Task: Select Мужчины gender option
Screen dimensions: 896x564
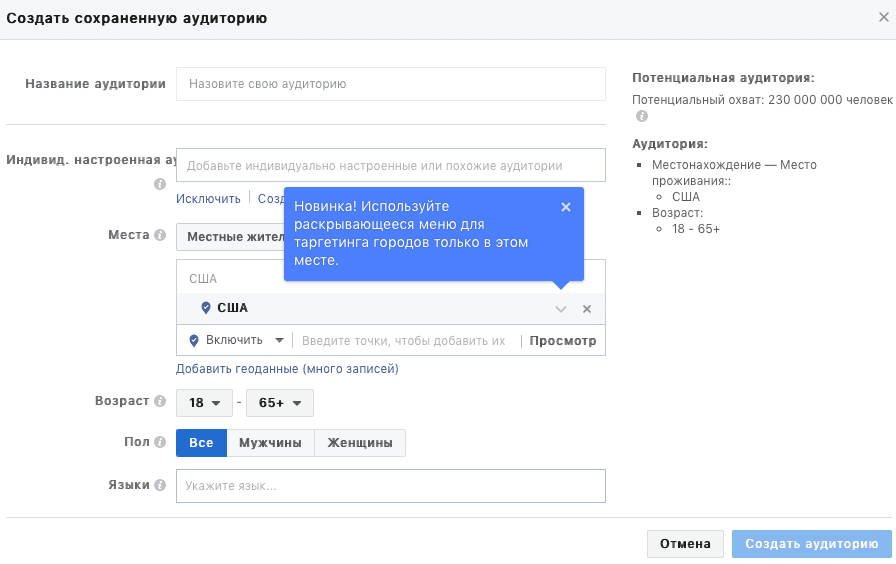Action: [270, 443]
